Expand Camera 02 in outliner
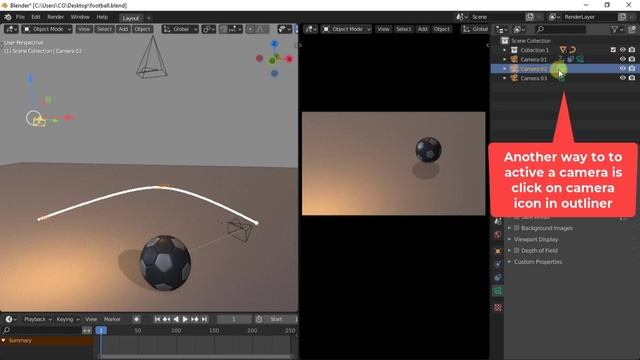 pos(505,69)
